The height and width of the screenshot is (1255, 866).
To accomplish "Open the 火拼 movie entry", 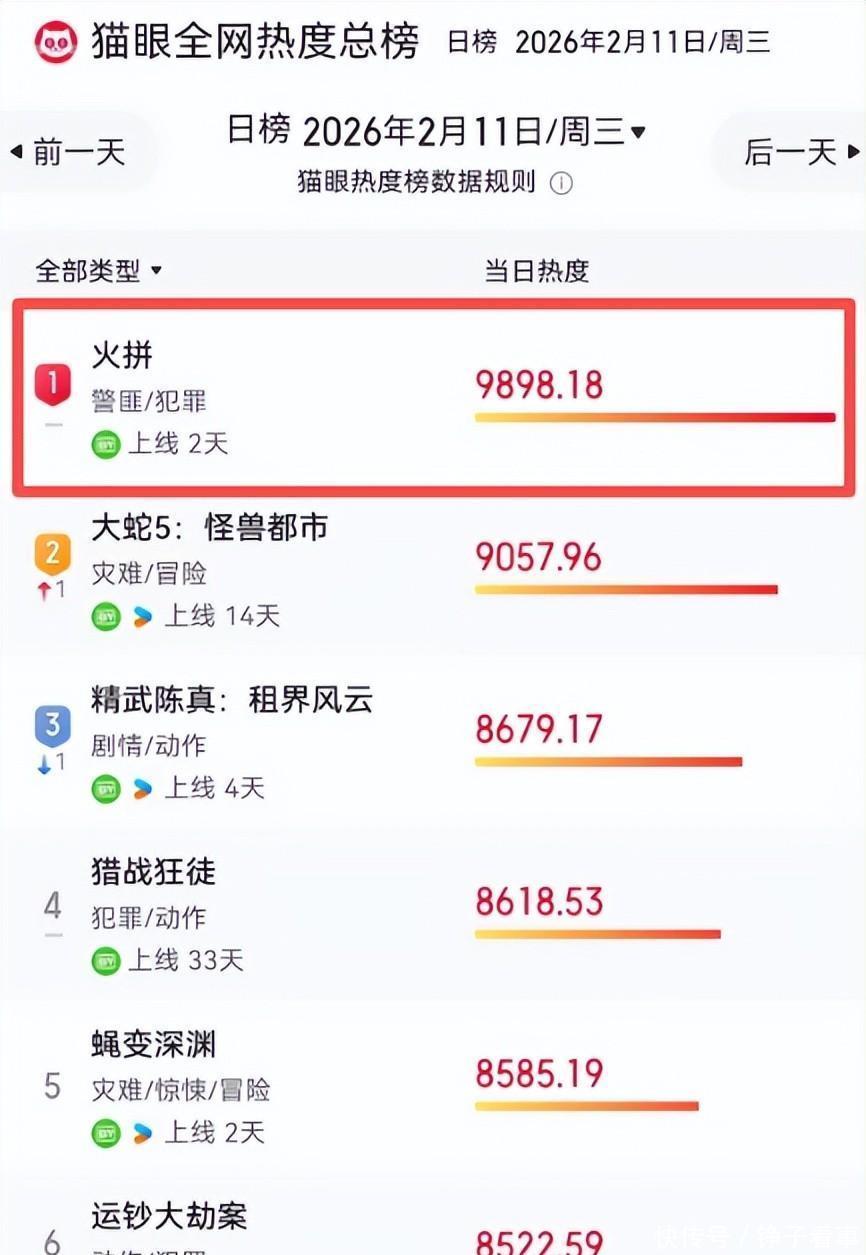I will [122, 355].
